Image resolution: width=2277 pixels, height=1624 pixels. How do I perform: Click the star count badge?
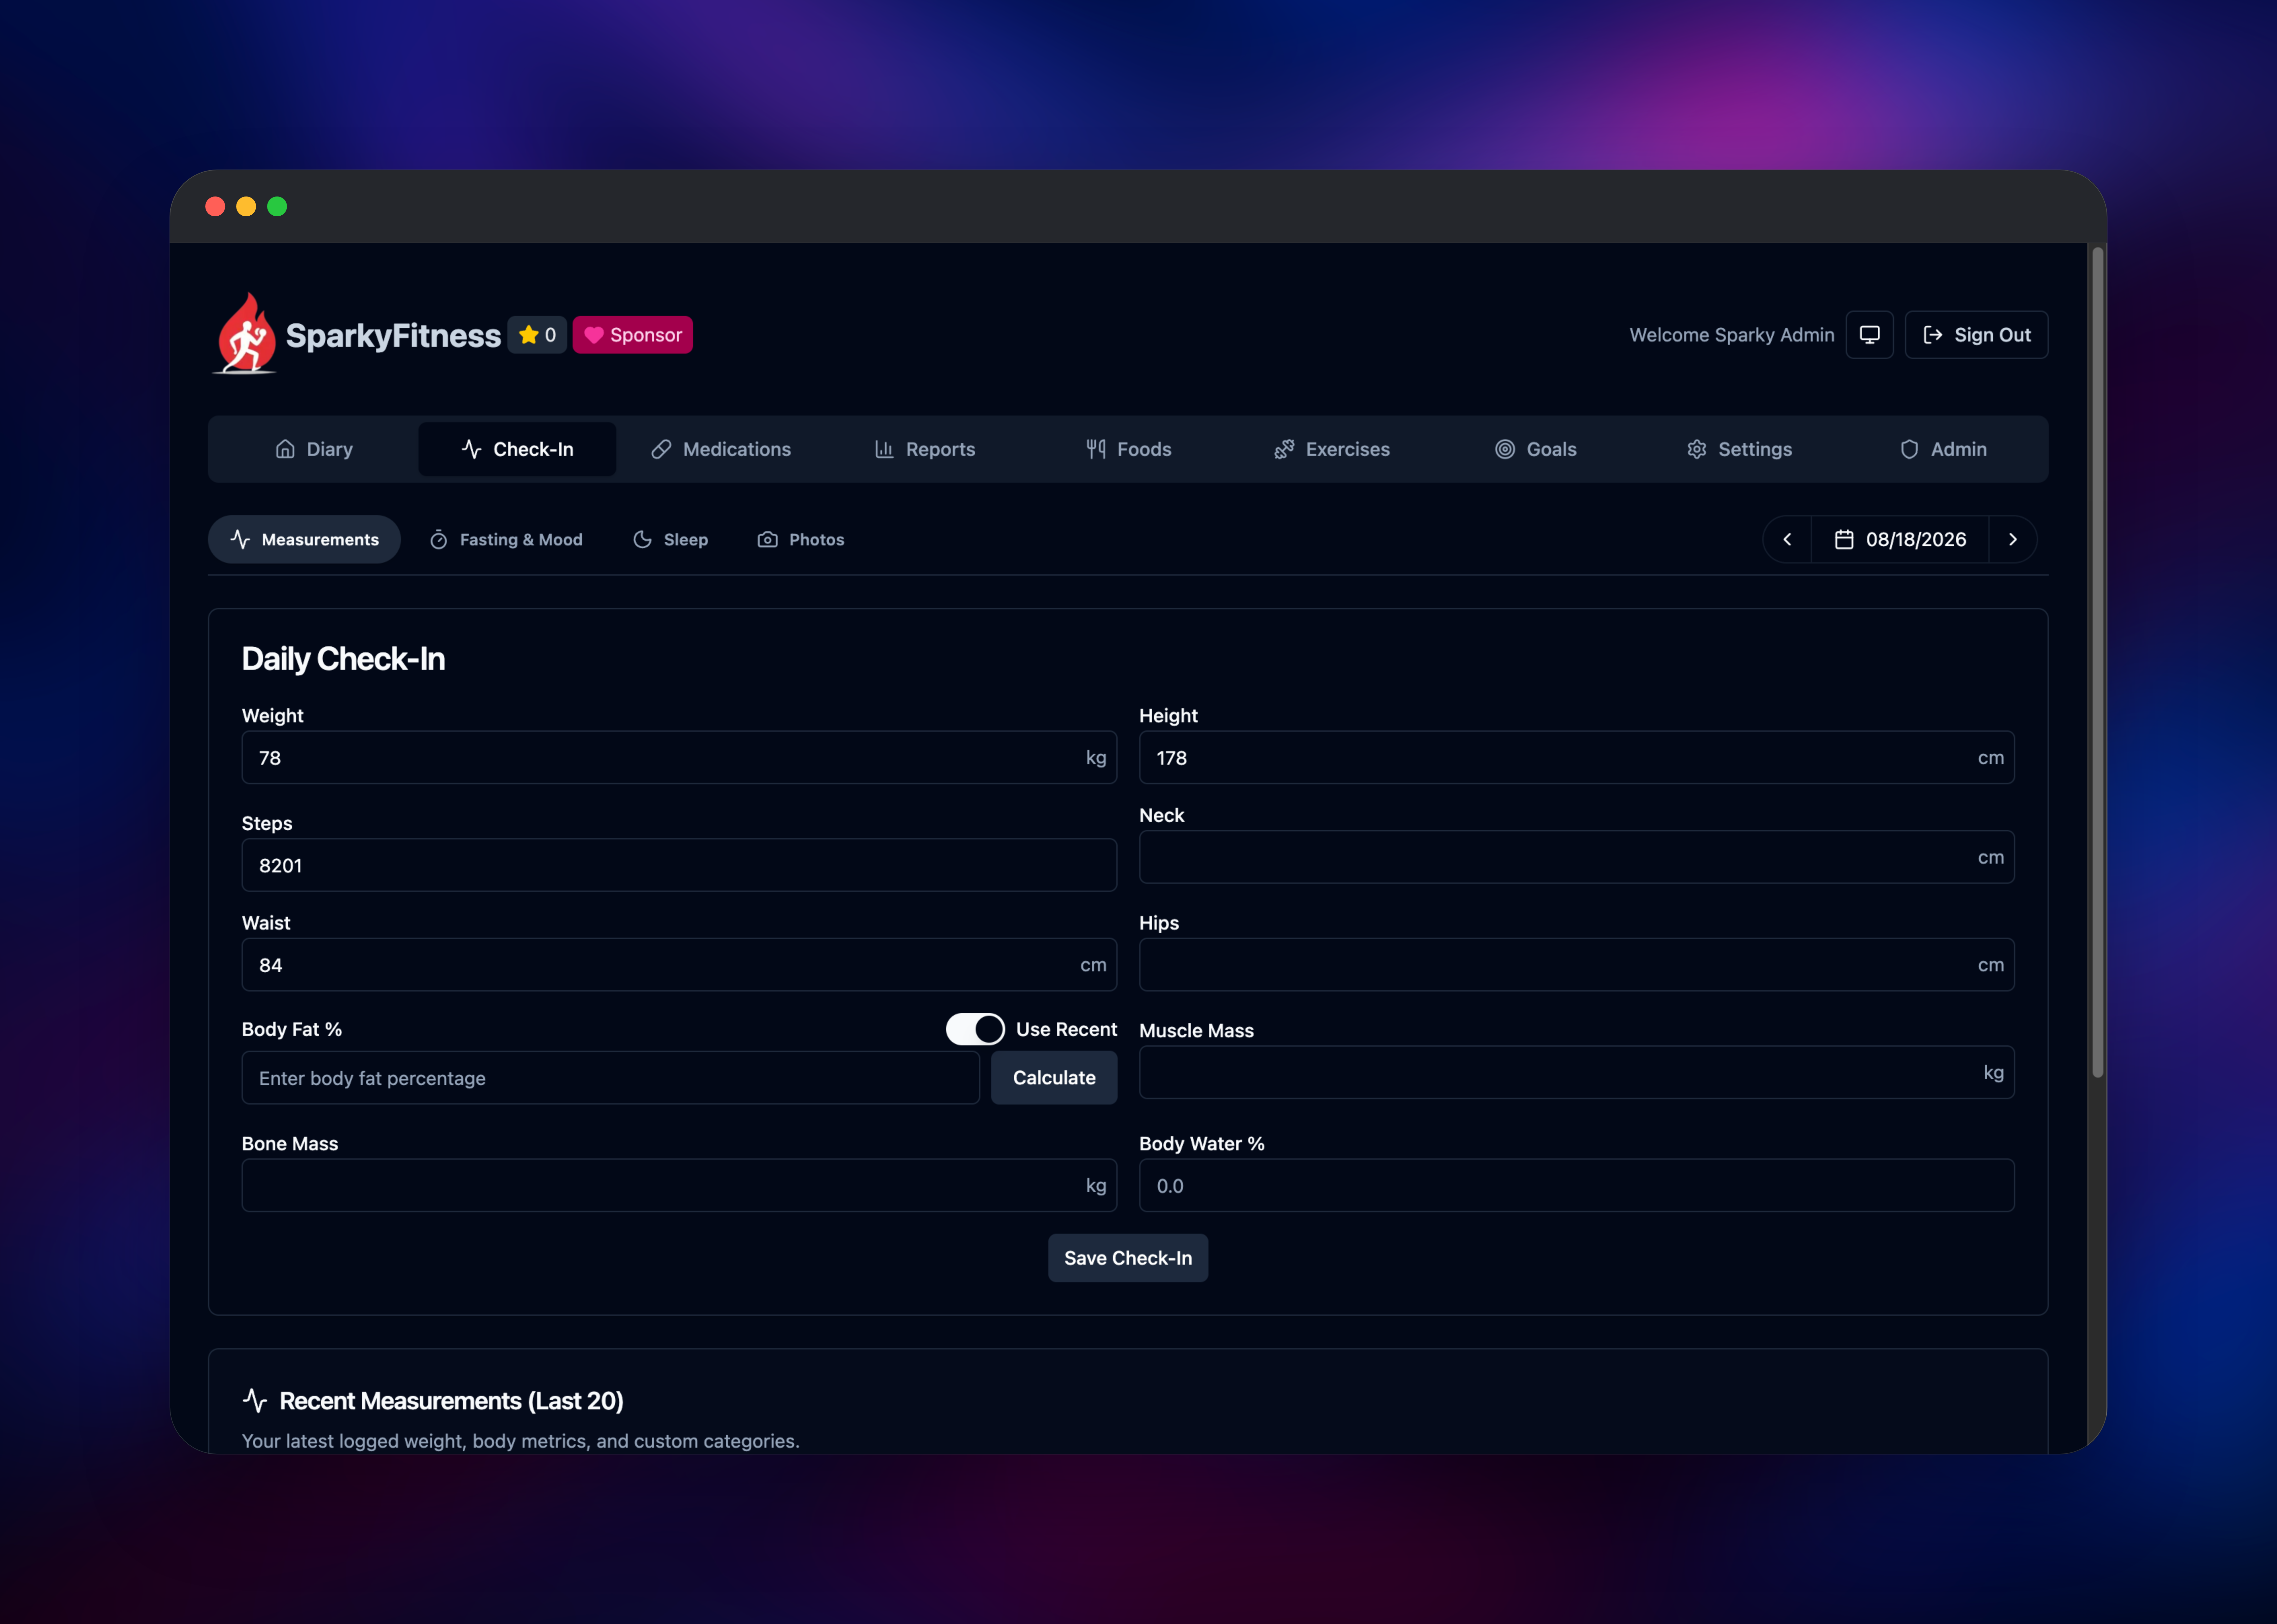click(537, 335)
